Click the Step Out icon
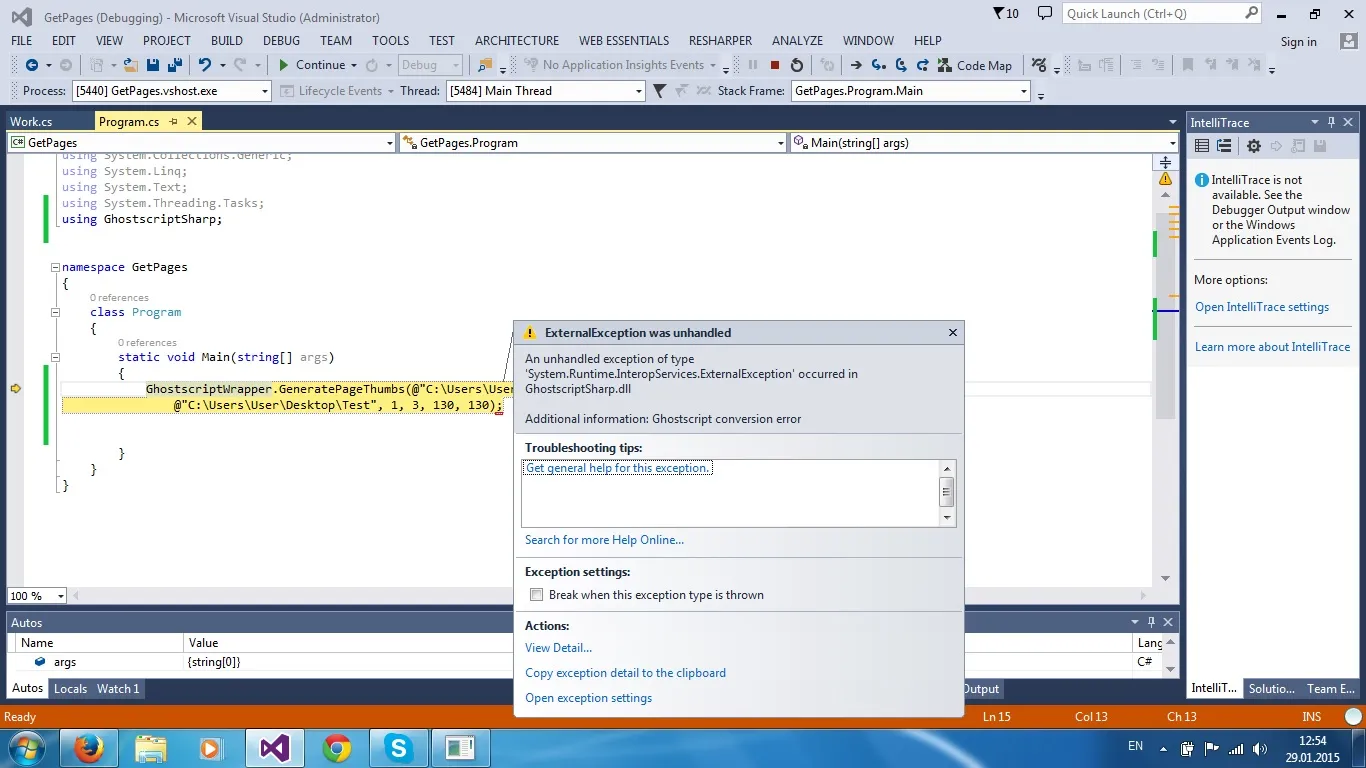Image resolution: width=1366 pixels, height=768 pixels. (x=922, y=65)
